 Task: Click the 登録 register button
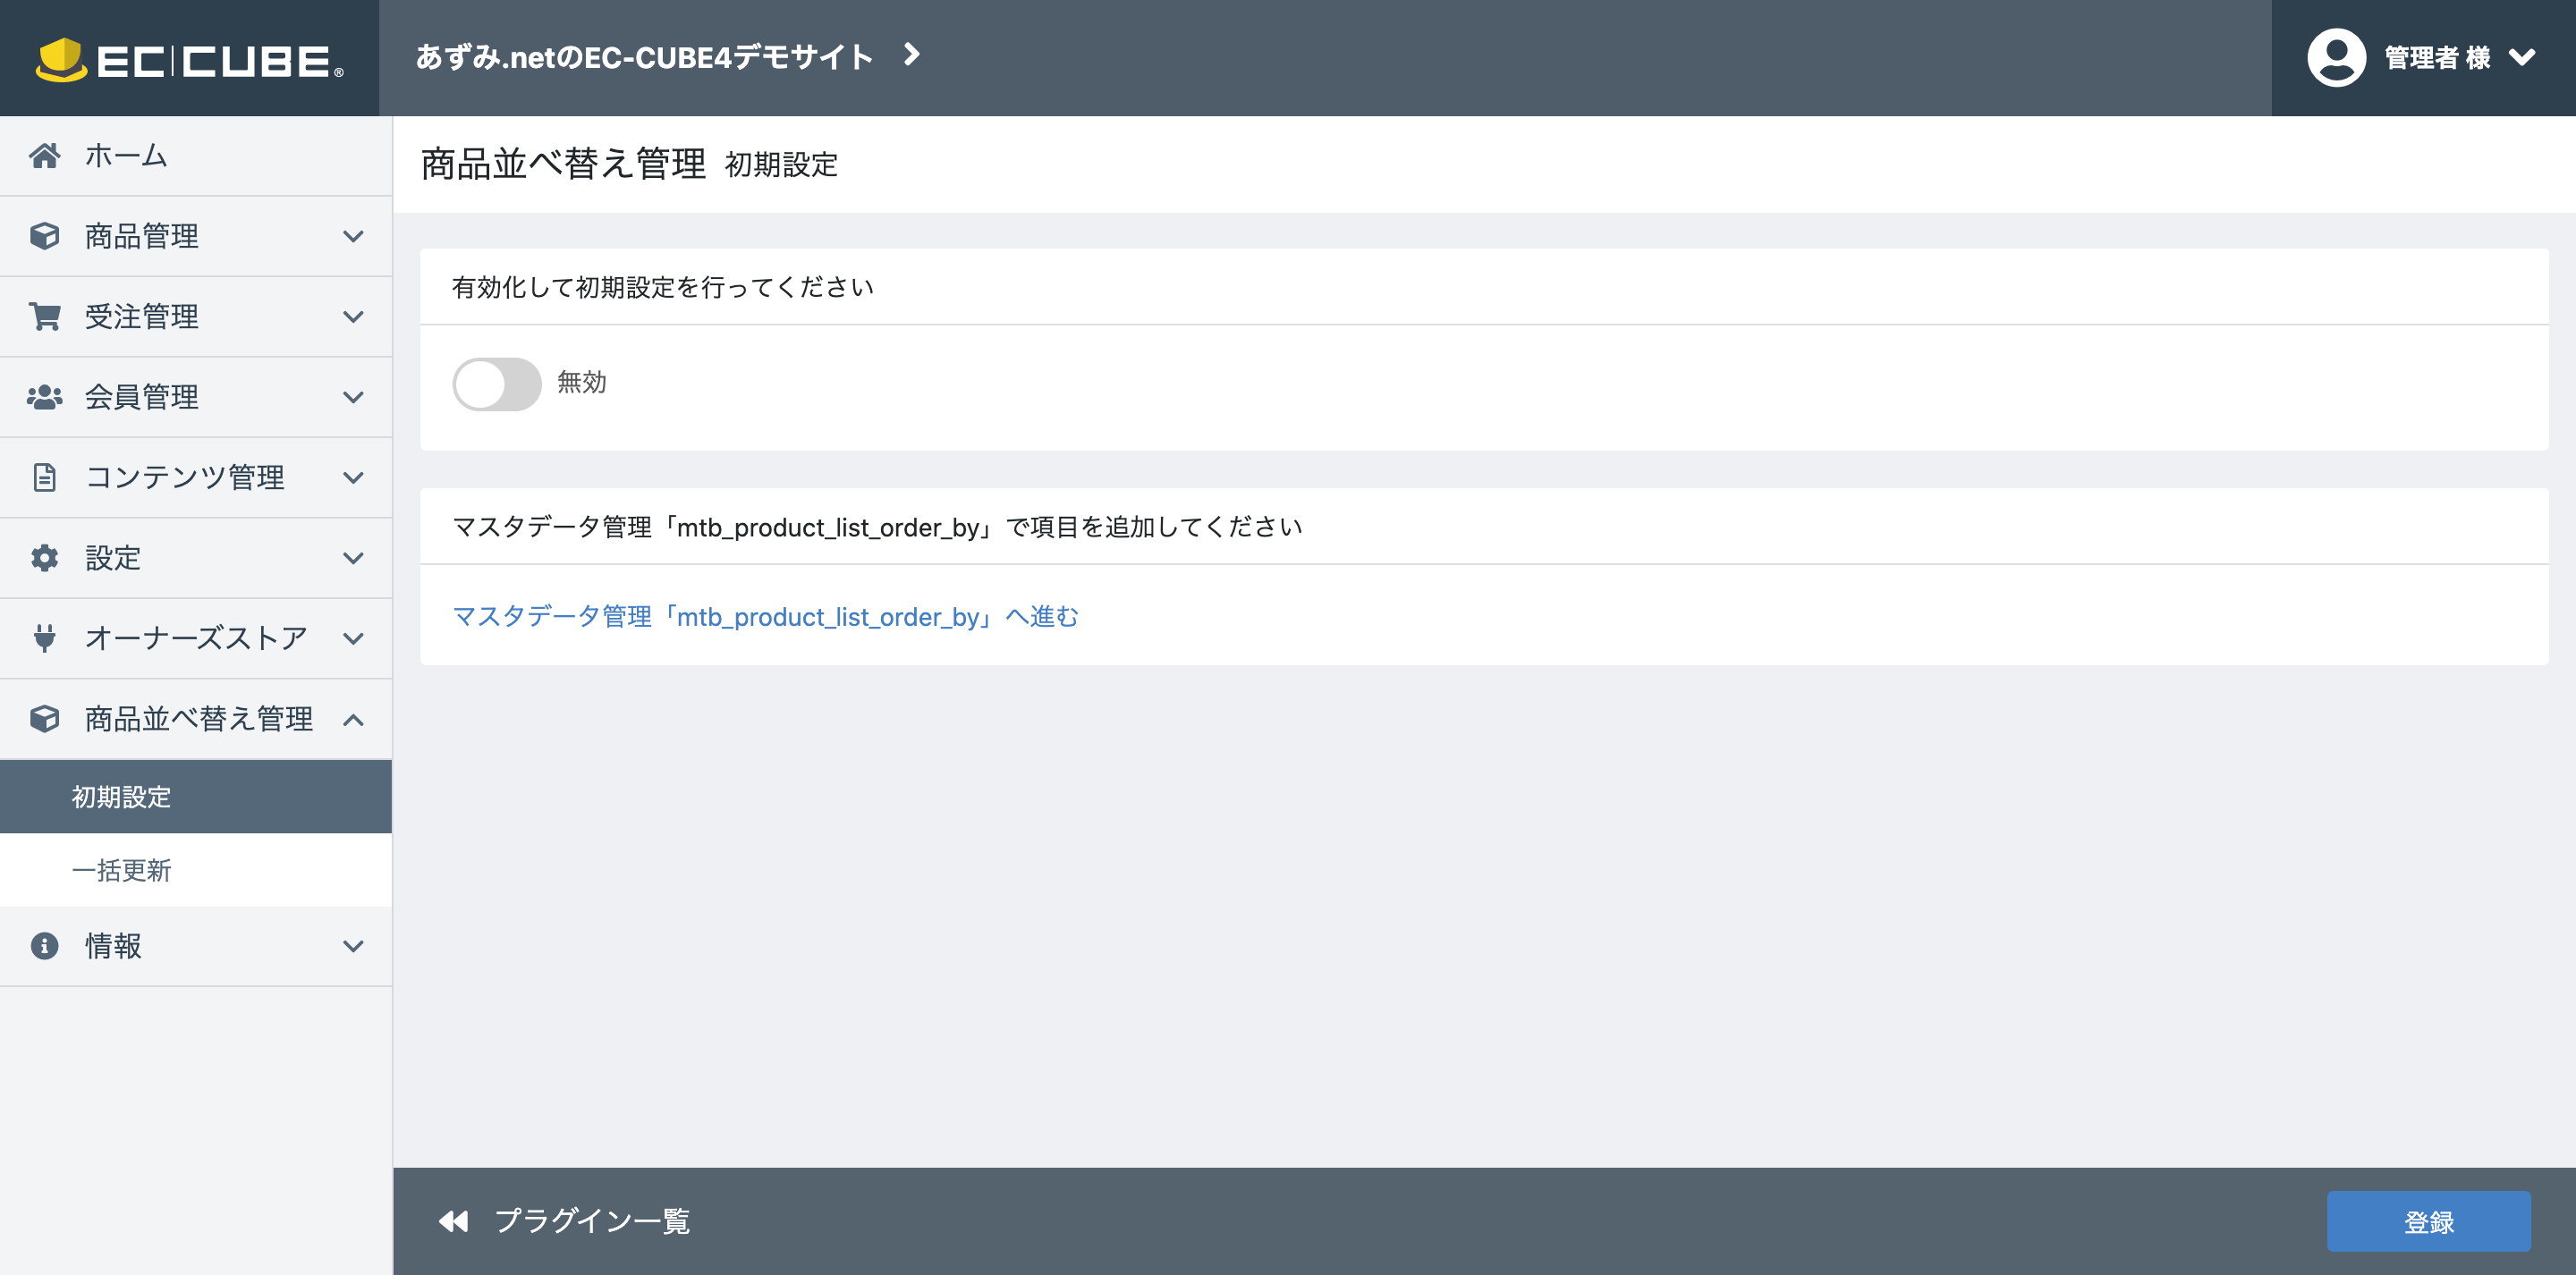point(2428,1221)
